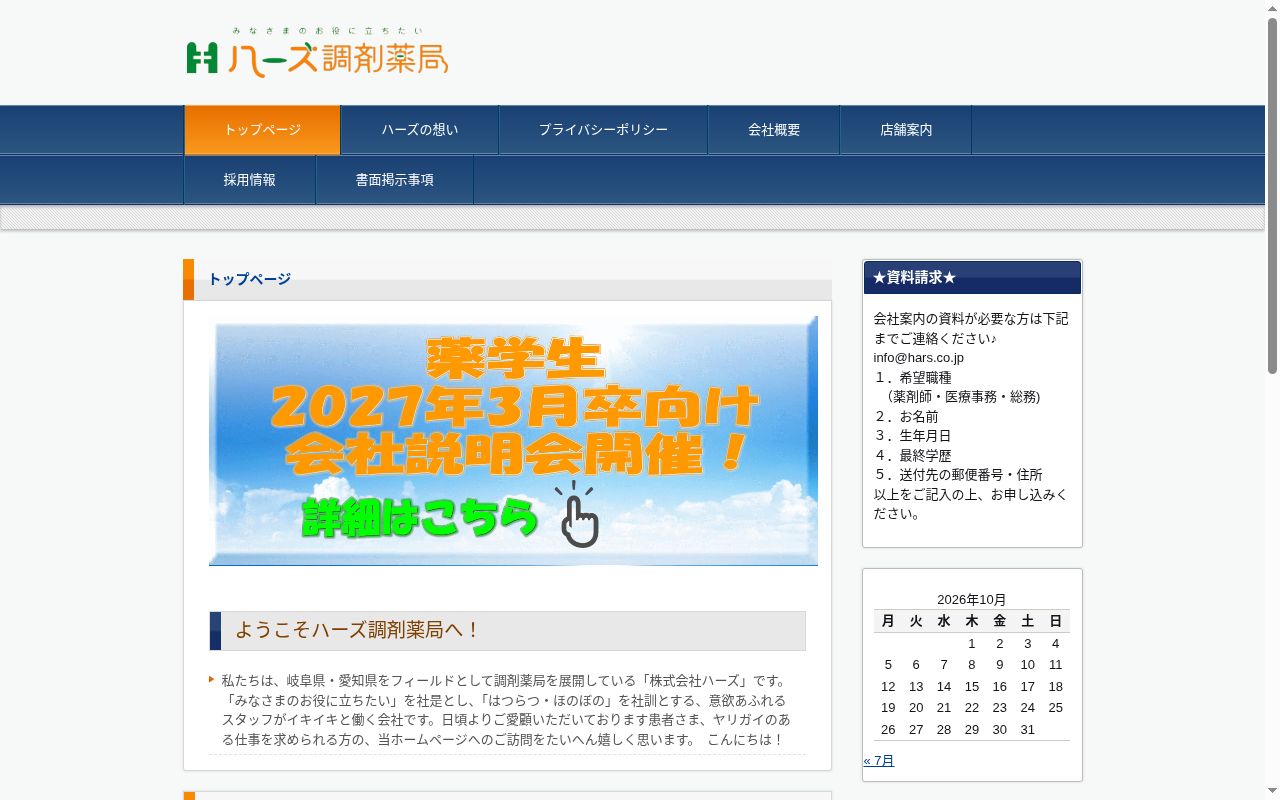The image size is (1280, 800).
Task: Click the 会社説明会開催 banner image
Action: (x=513, y=441)
